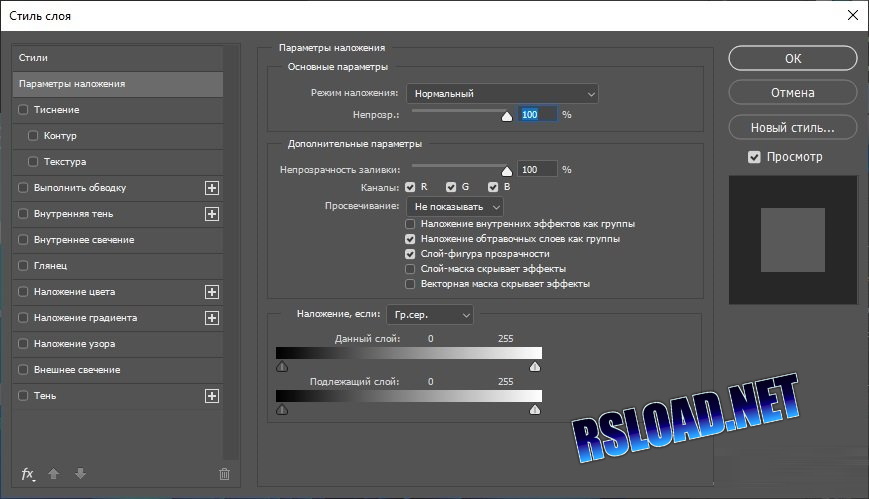Close the Стиль слоя dialog
The width and height of the screenshot is (869, 499).
click(853, 16)
